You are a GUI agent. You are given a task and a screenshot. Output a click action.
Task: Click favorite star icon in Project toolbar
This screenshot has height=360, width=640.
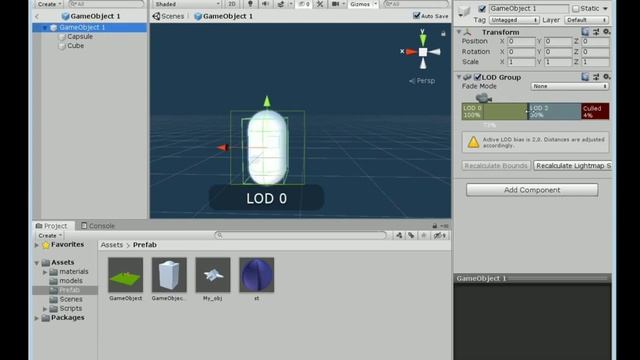point(424,236)
